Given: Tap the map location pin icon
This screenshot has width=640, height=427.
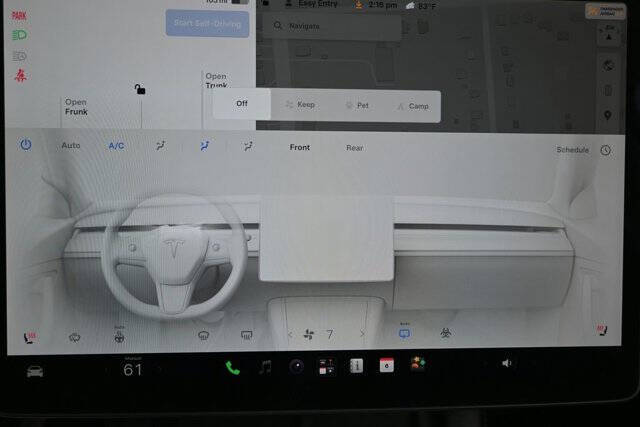Looking at the screenshot, I should [608, 116].
